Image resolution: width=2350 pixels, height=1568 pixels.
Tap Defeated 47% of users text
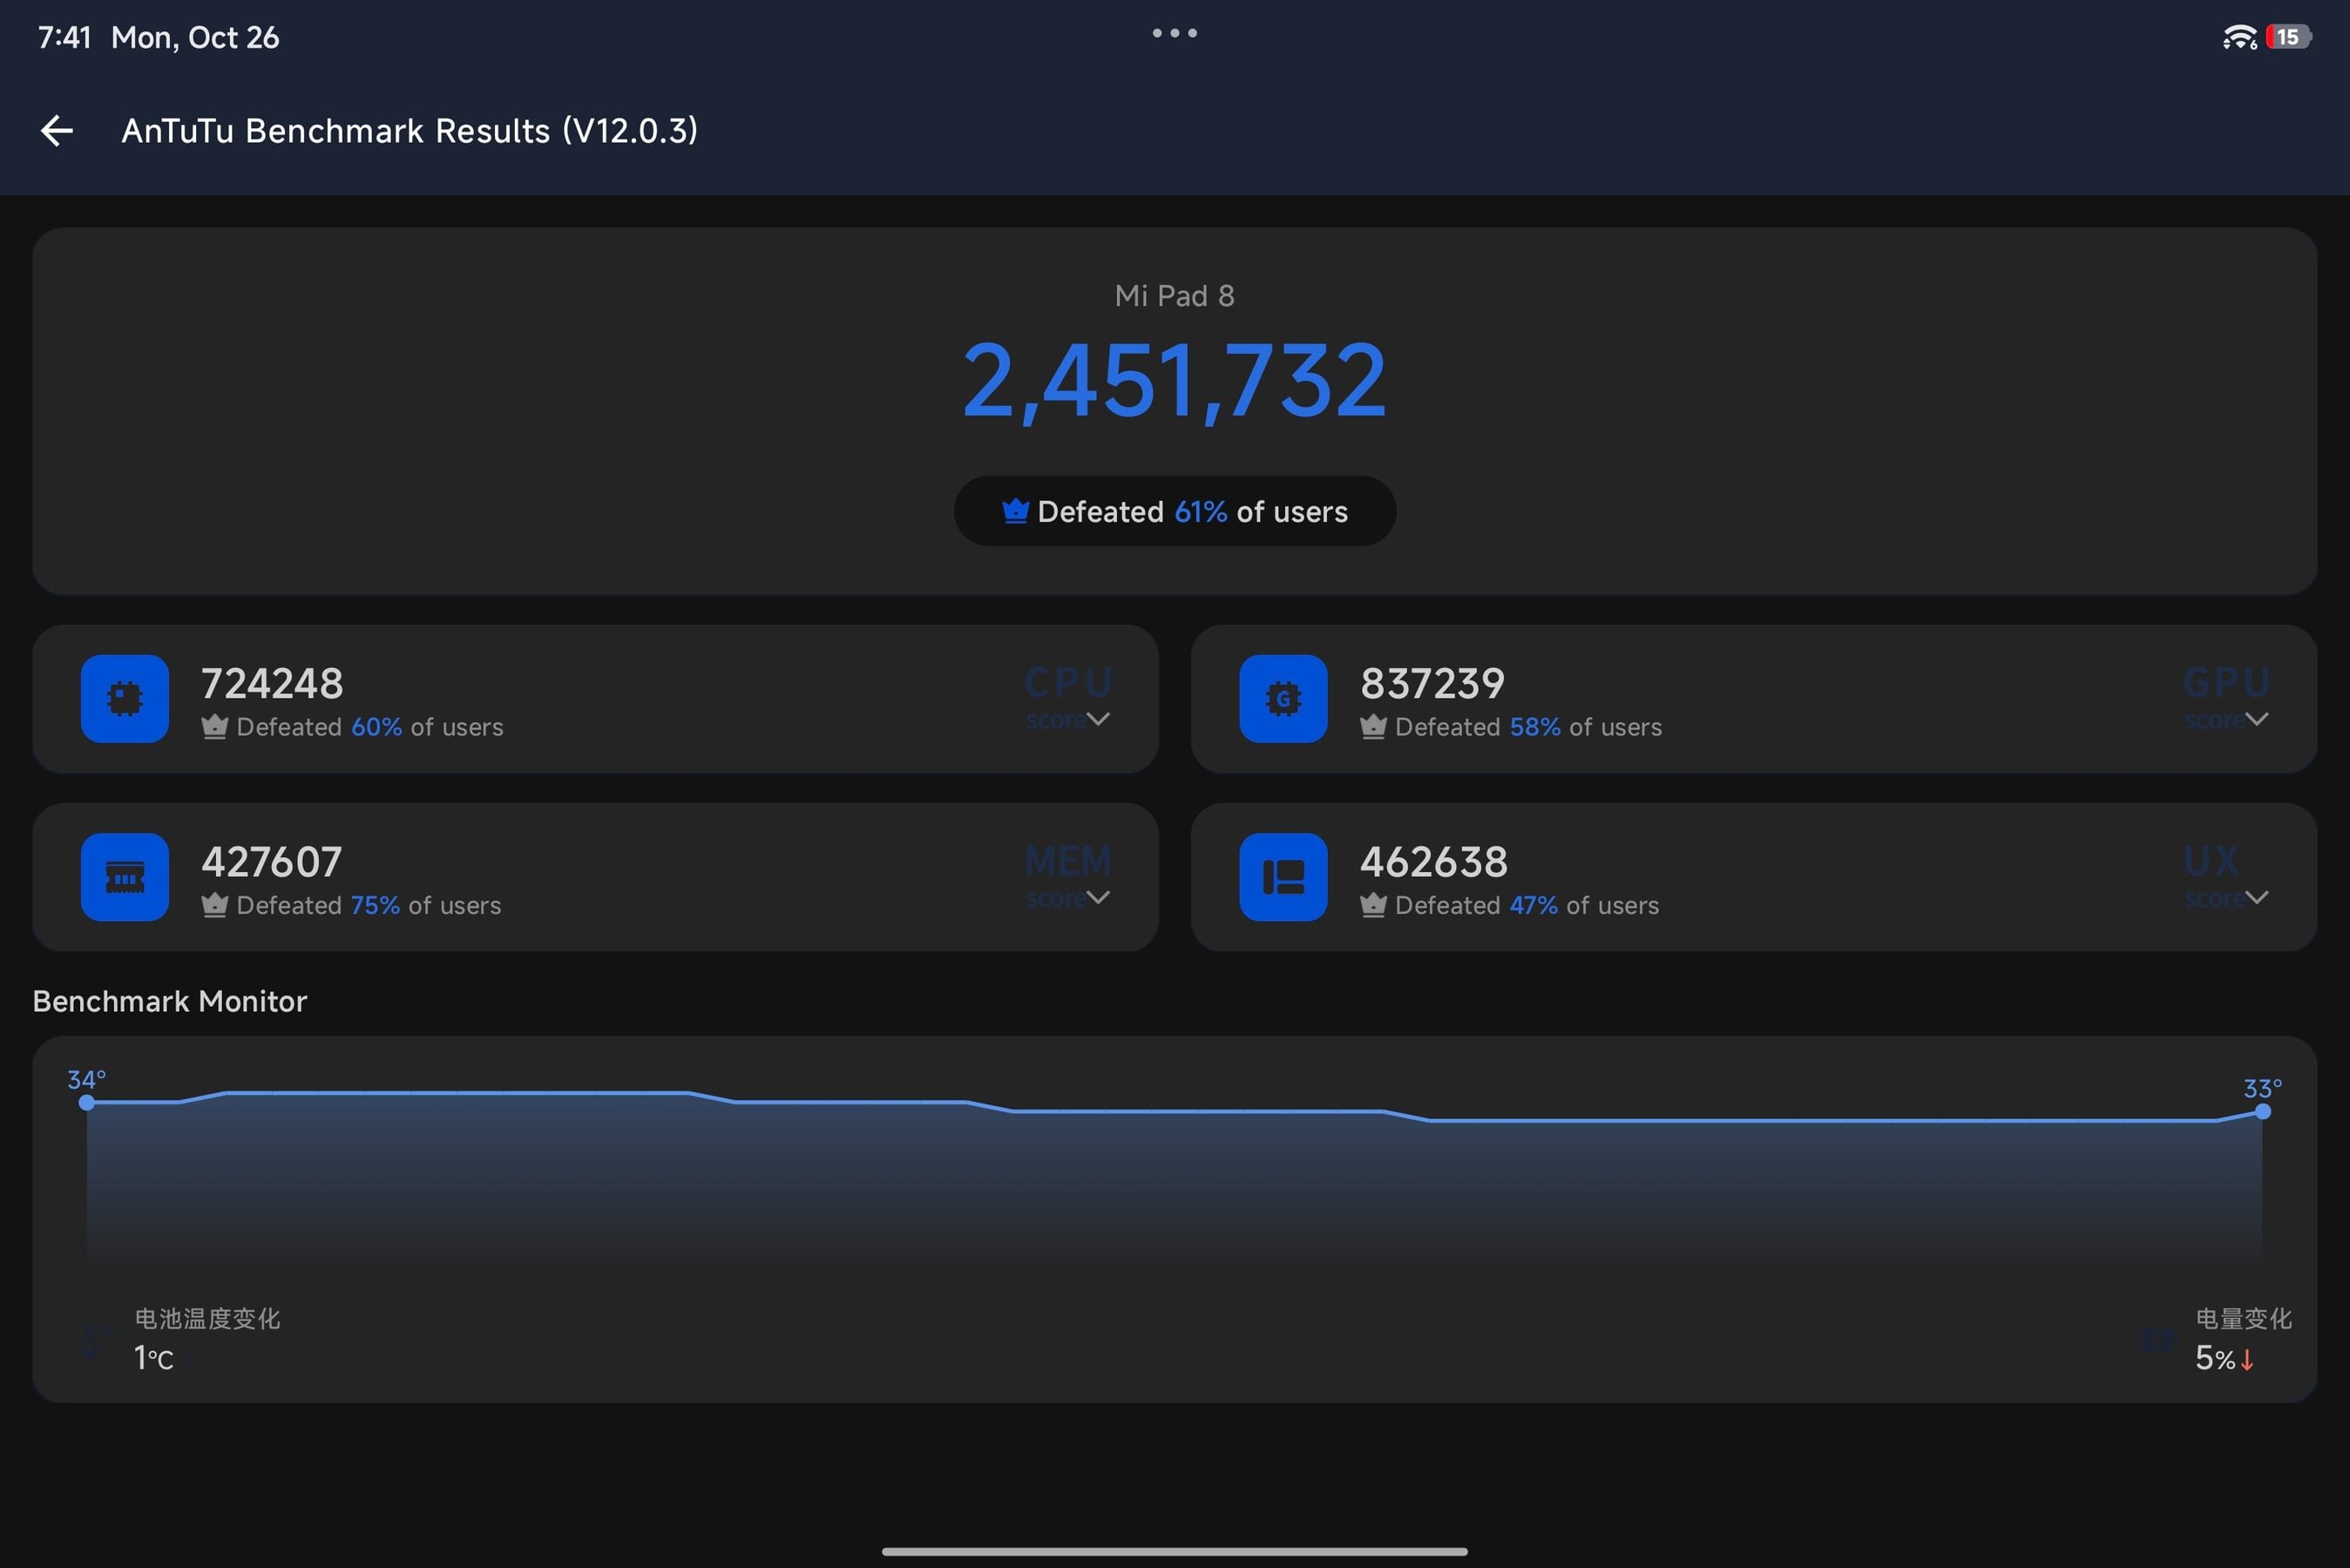[x=1527, y=905]
